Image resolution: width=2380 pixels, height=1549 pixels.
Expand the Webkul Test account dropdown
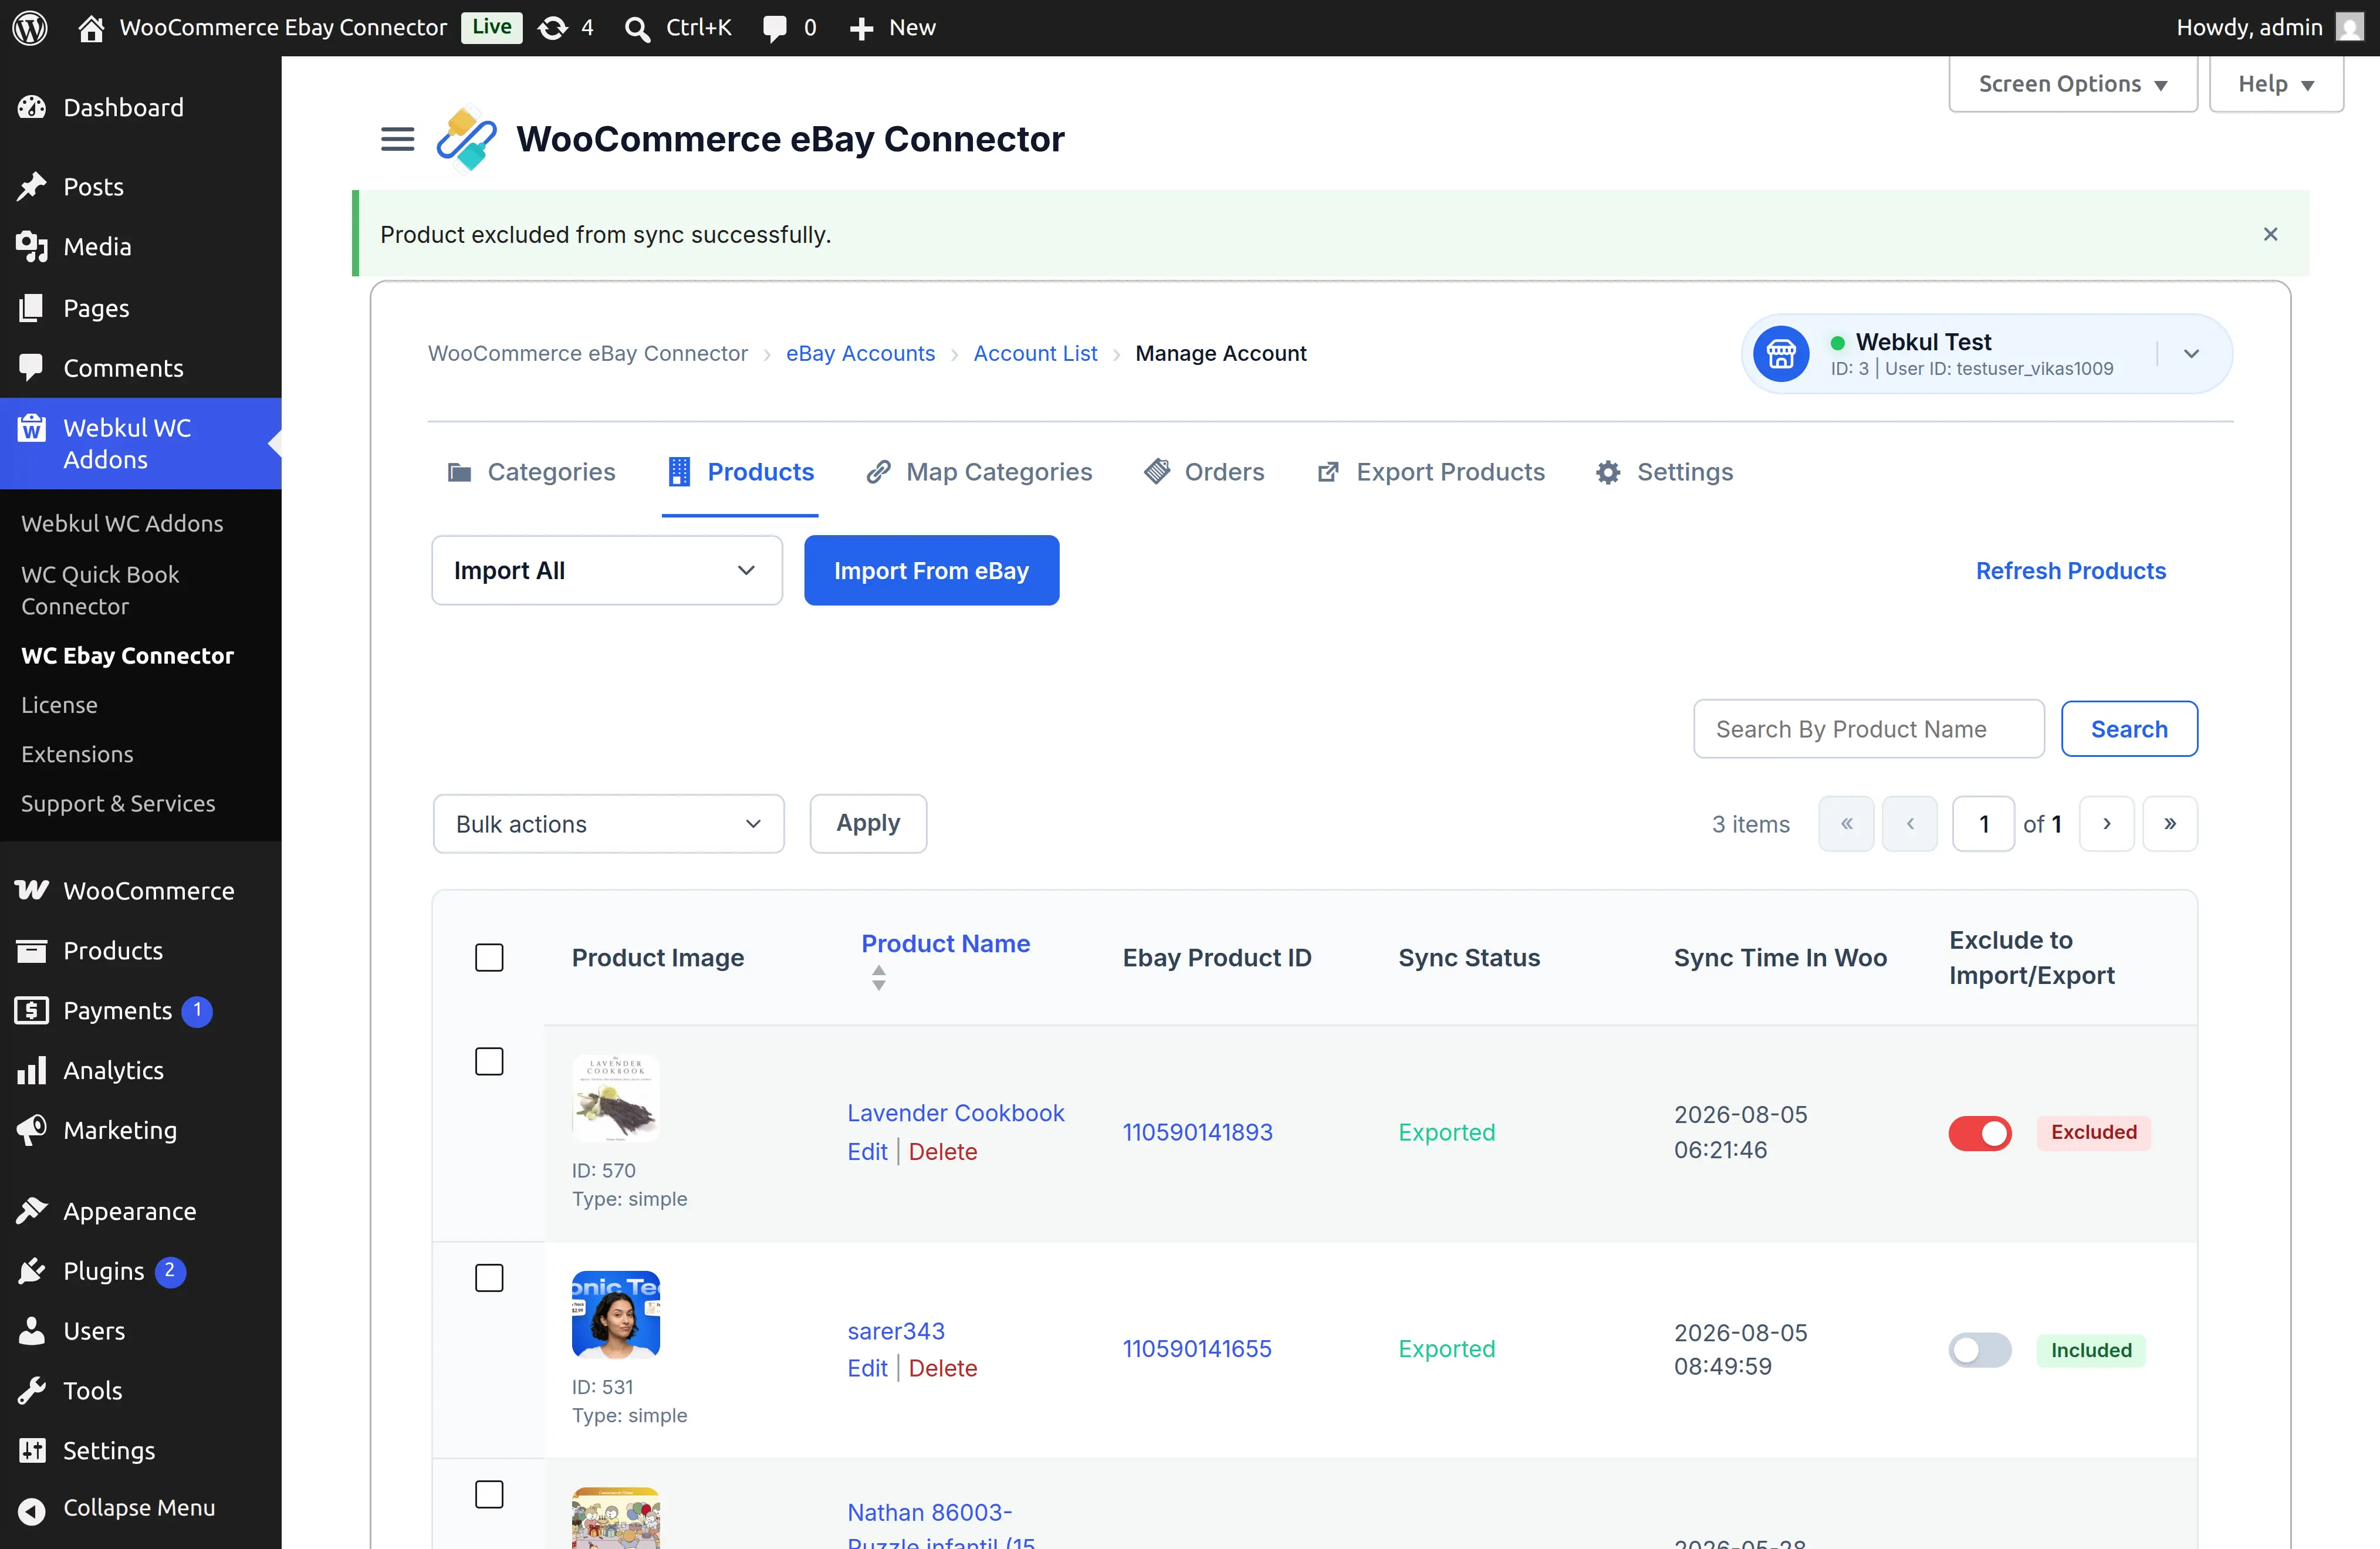click(2191, 354)
